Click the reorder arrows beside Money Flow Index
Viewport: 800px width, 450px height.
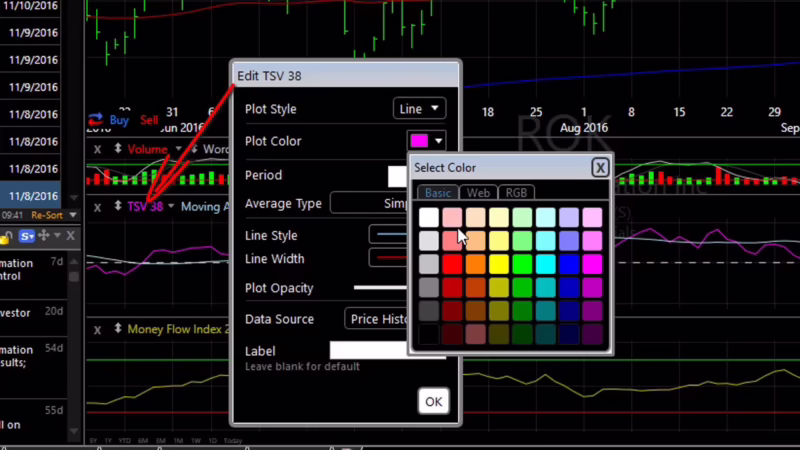[x=118, y=329]
